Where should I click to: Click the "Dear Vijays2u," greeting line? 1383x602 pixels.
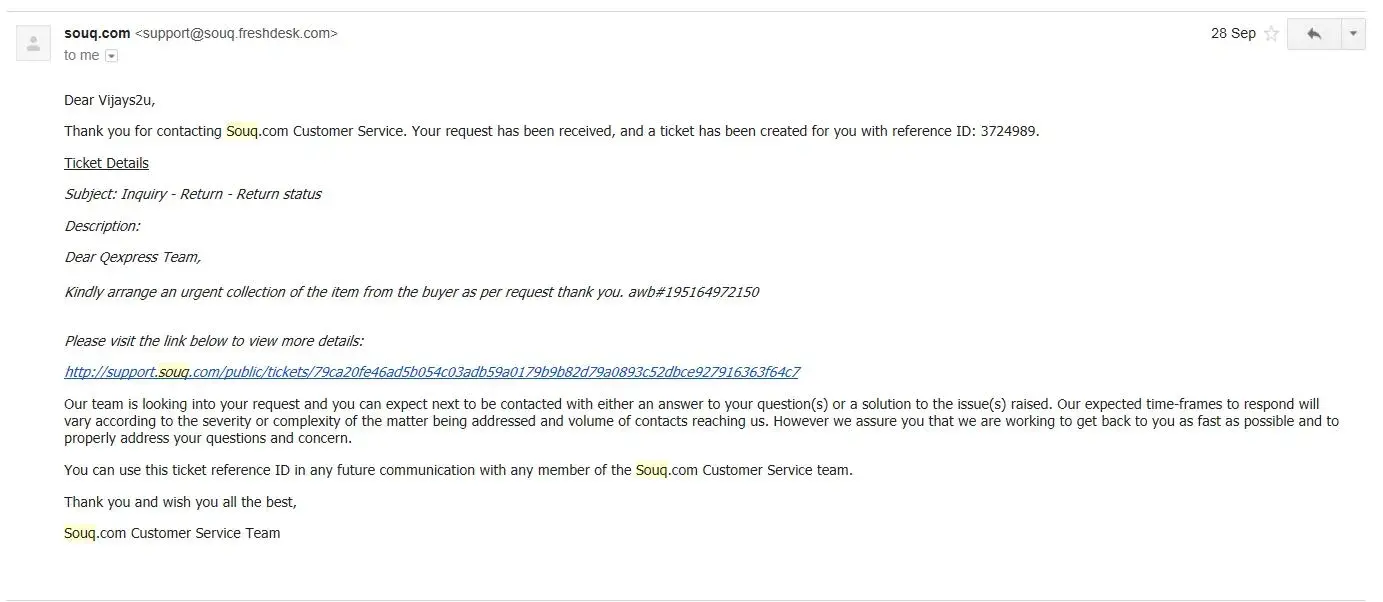(110, 100)
